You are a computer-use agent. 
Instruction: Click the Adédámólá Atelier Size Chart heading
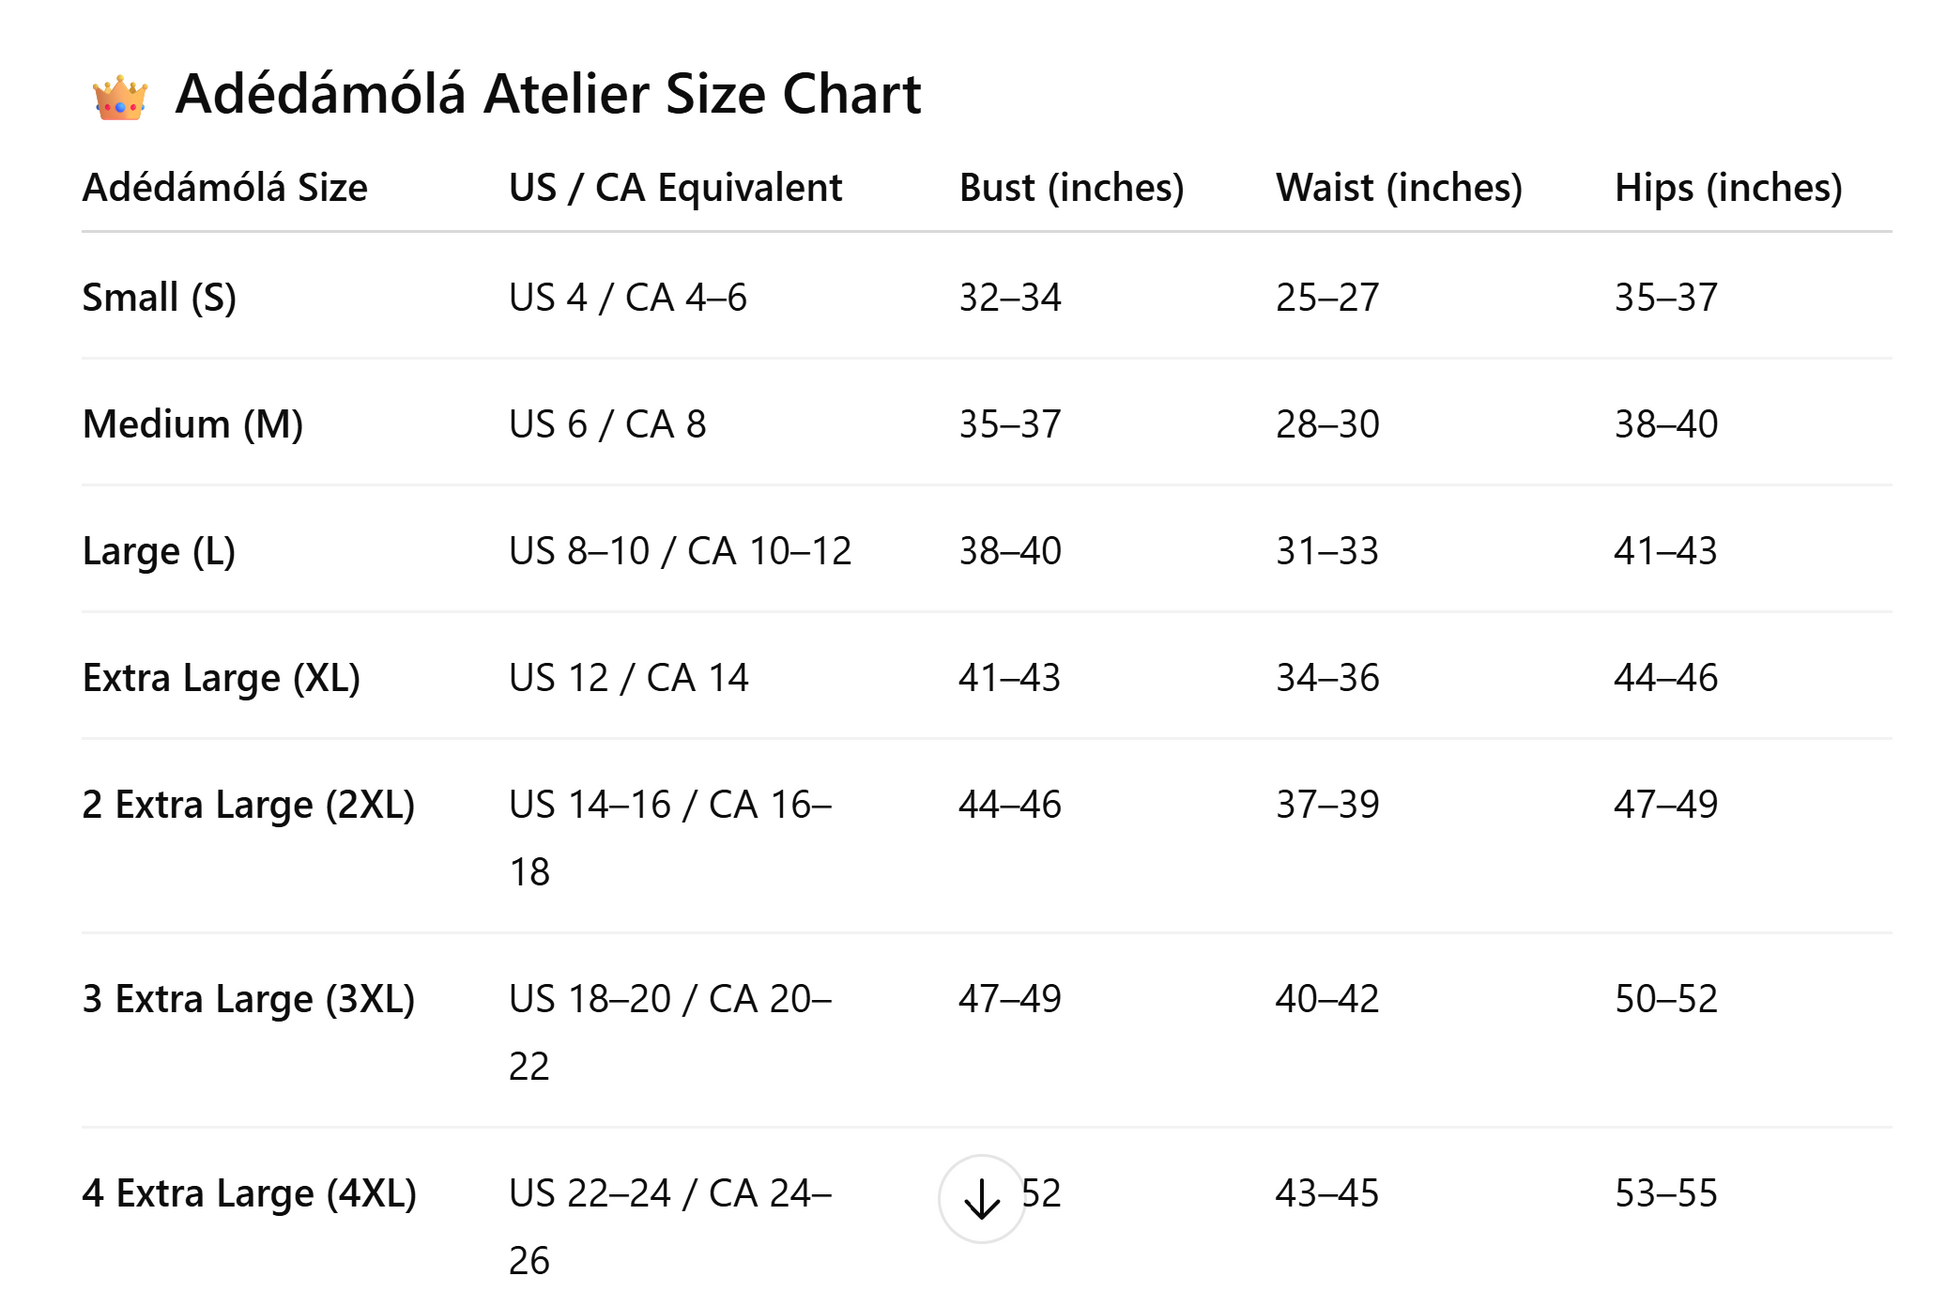pyautogui.click(x=547, y=95)
